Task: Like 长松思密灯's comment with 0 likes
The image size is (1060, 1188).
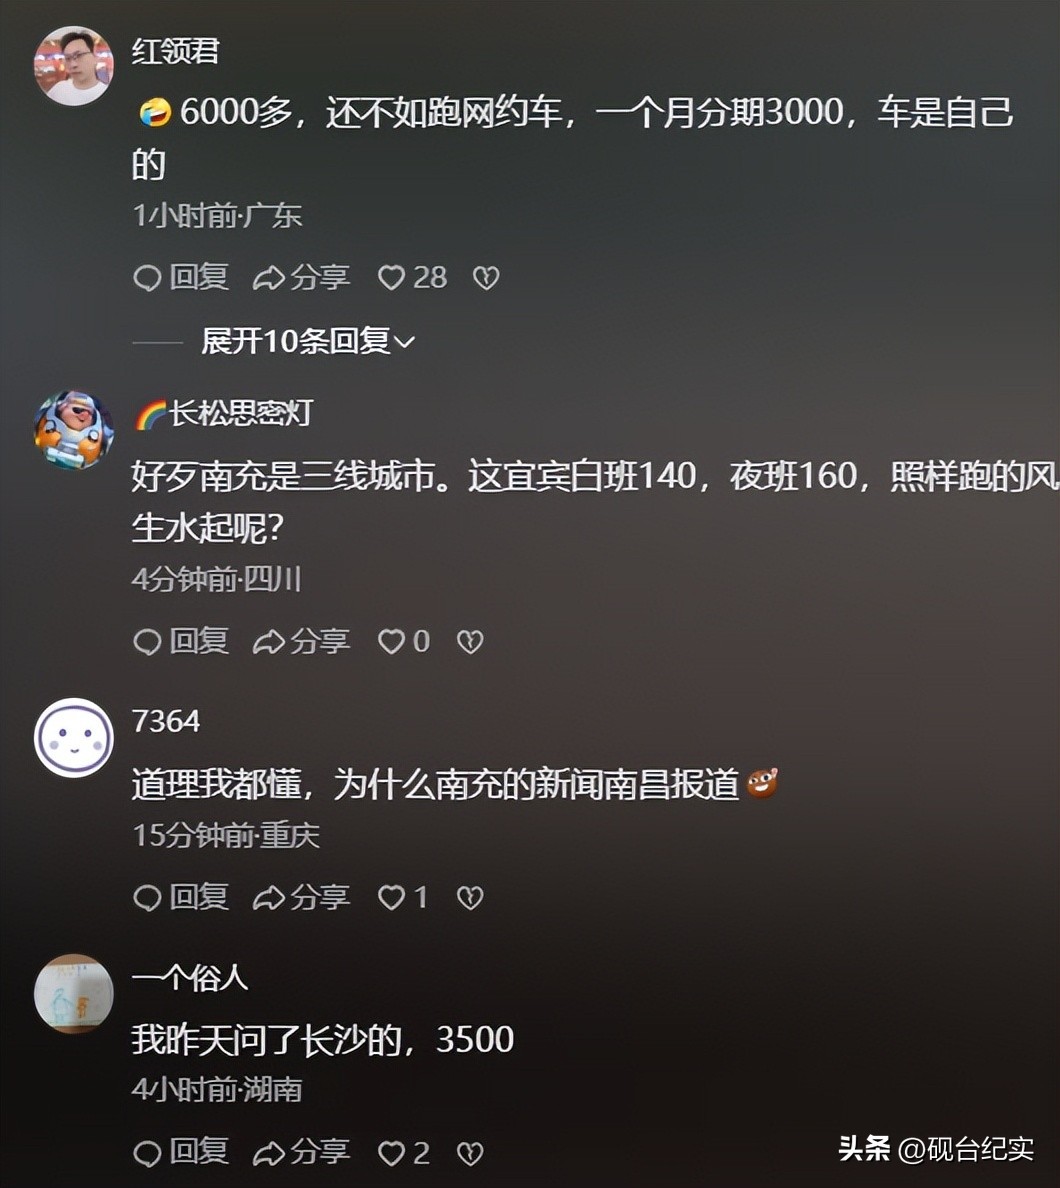Action: coord(404,642)
